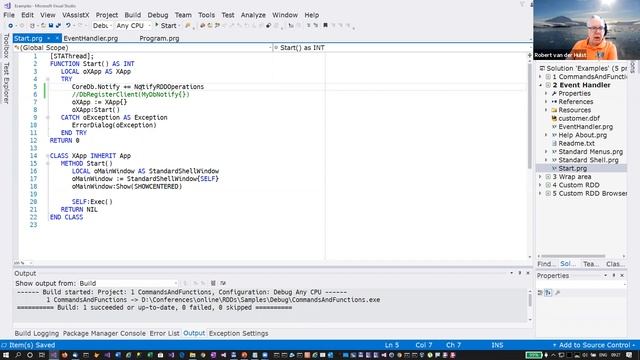Click the Cortana circle on taskbar
The width and height of the screenshot is (640, 360).
30,355
